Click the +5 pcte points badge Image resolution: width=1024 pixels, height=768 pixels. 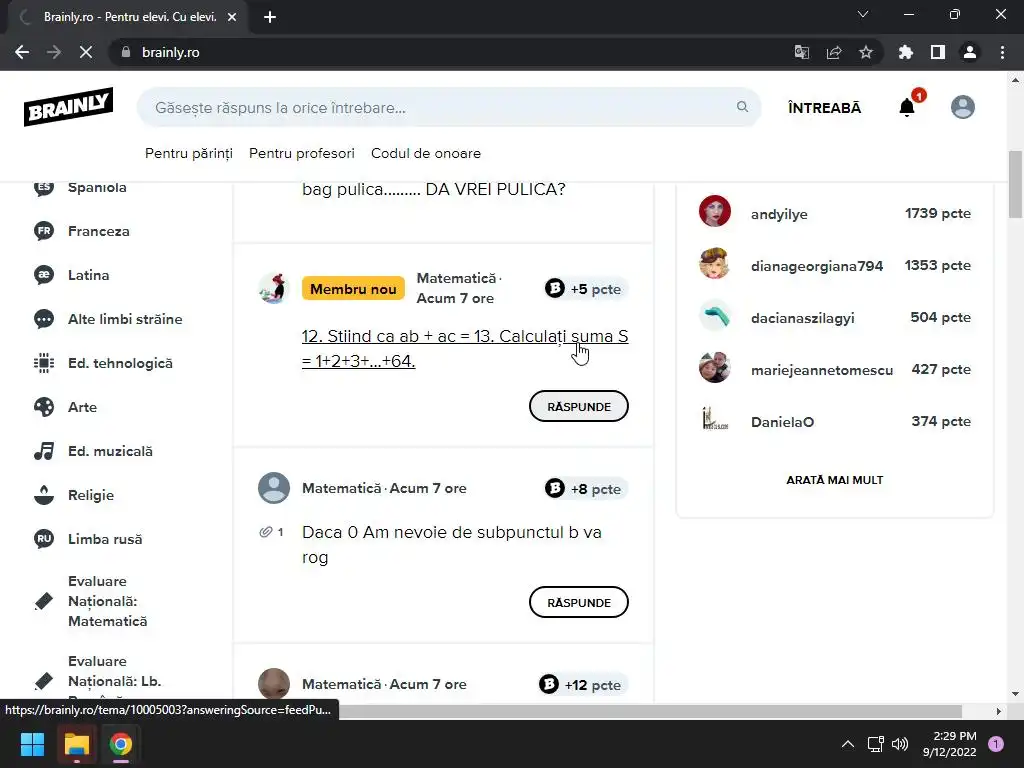pos(586,289)
